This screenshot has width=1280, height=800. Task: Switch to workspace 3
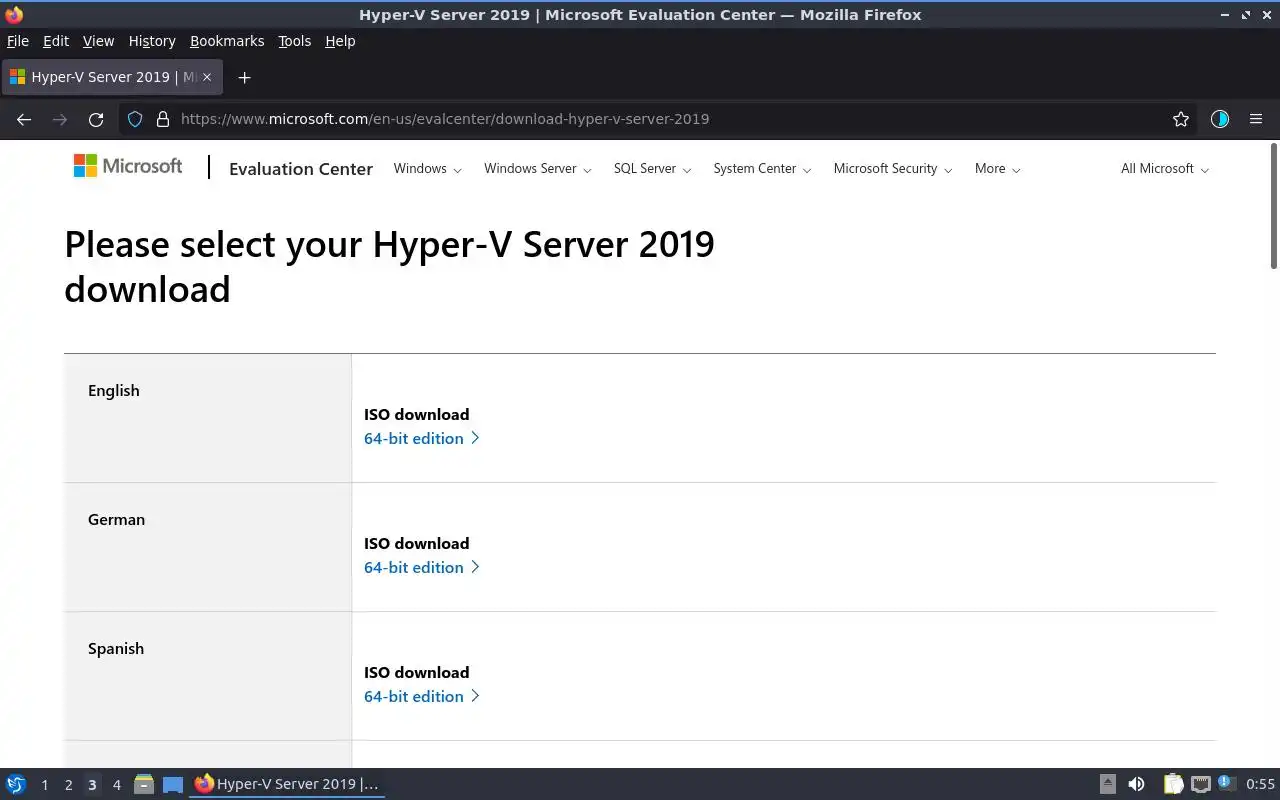pos(92,785)
